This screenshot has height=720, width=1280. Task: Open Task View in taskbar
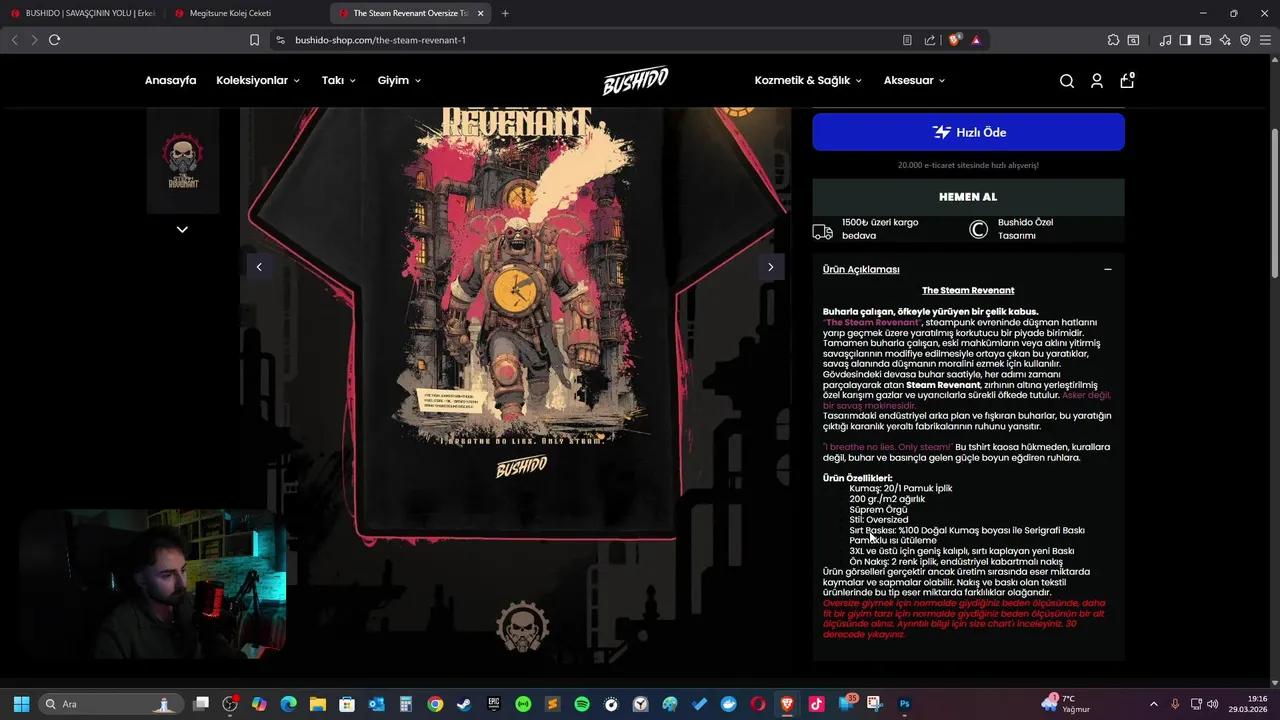[x=201, y=704]
